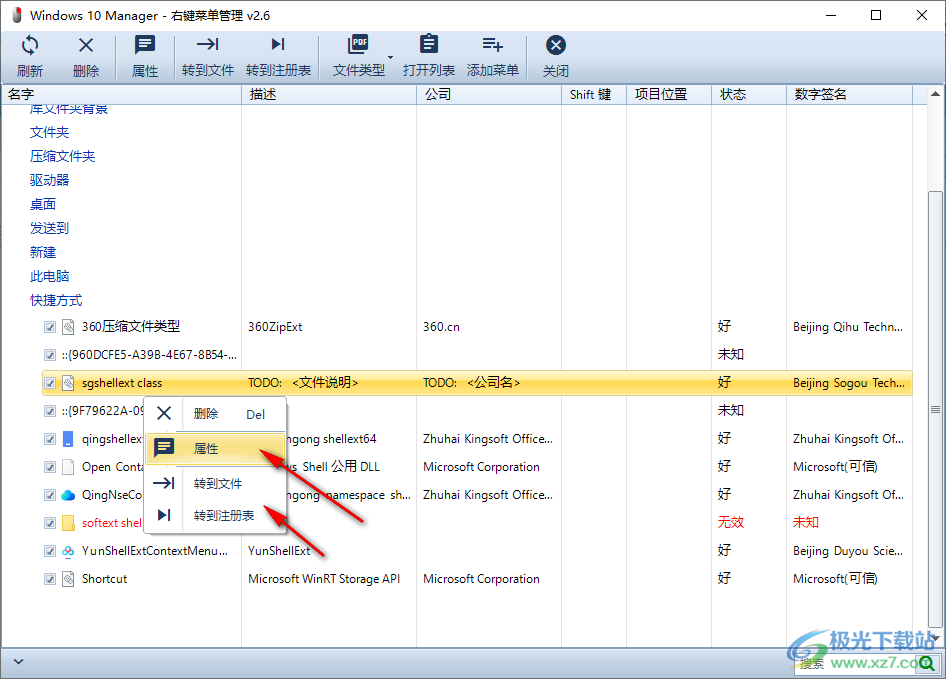
Task: Disable the YunShellExtContextMenu checkbox
Action: pos(50,551)
